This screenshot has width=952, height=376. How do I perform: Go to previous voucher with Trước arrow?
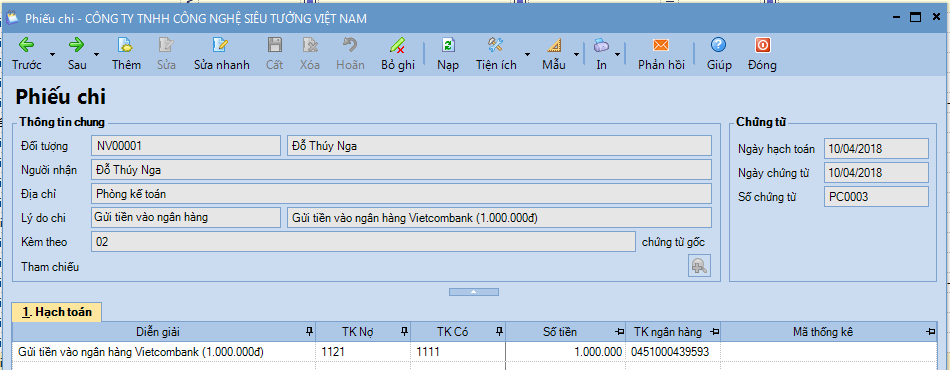(27, 53)
